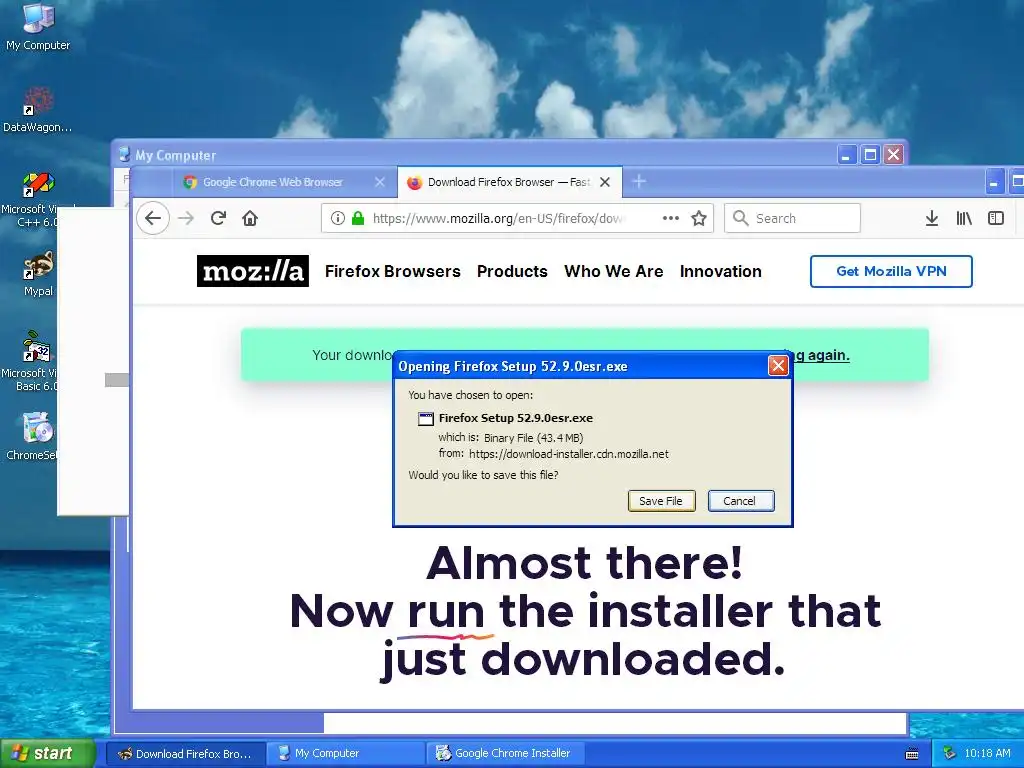Screen dimensions: 1024x768
Task: Open page actions three-dot menu
Action: [671, 218]
